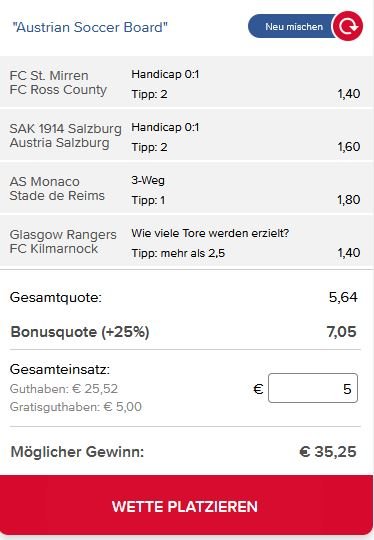Open the Austrian Soccer Board title

pyautogui.click(x=90, y=27)
